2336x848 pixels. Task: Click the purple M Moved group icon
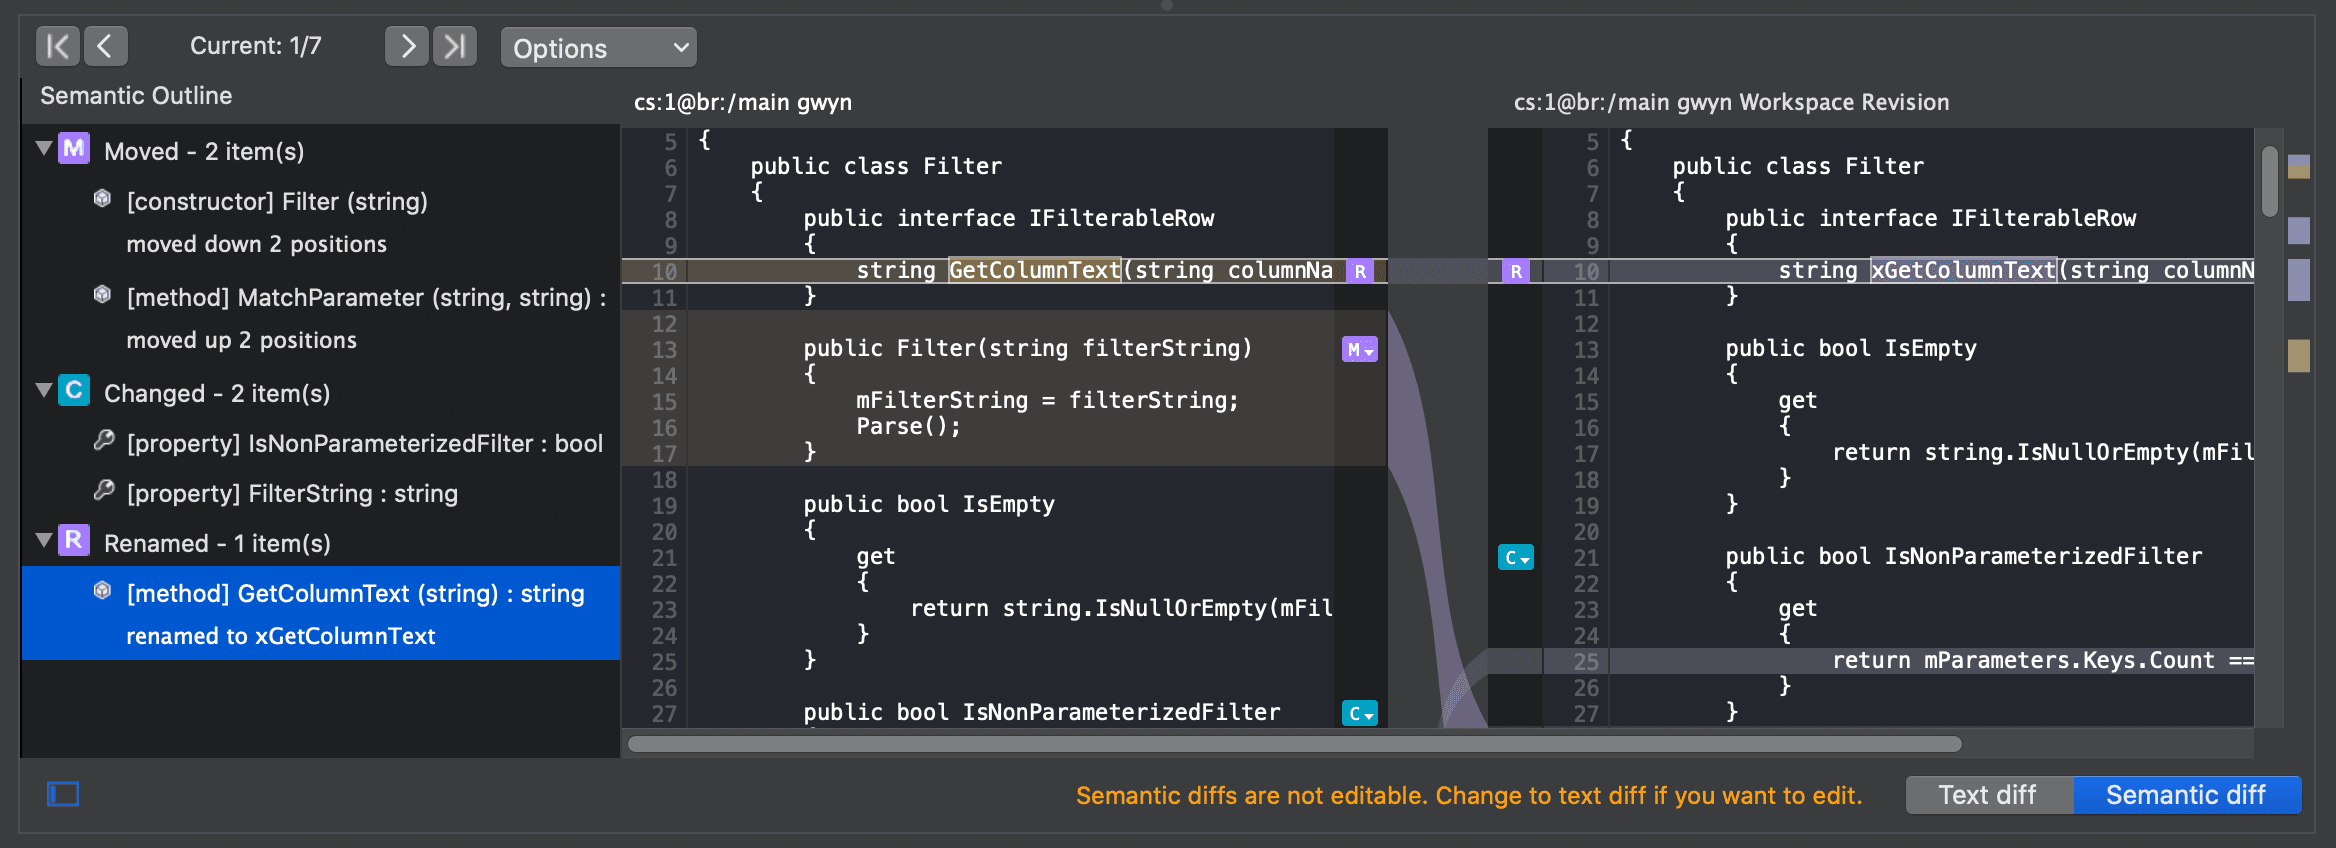[x=74, y=149]
